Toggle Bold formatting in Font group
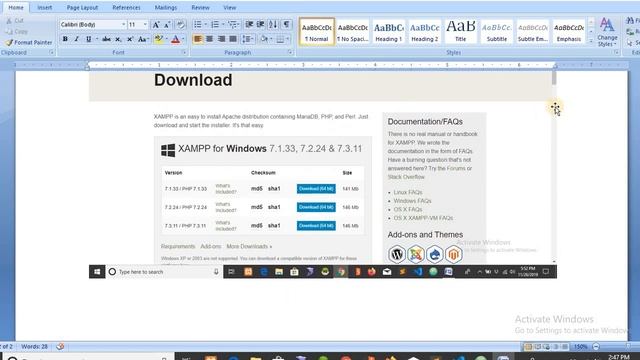The height and width of the screenshot is (360, 640). tap(65, 39)
